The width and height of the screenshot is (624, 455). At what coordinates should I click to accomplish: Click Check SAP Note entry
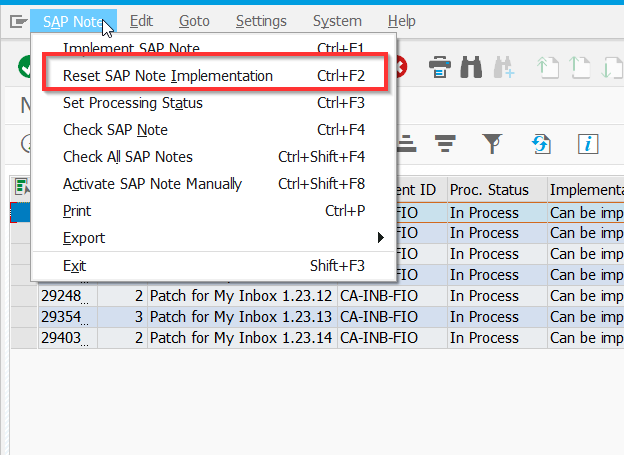214,130
